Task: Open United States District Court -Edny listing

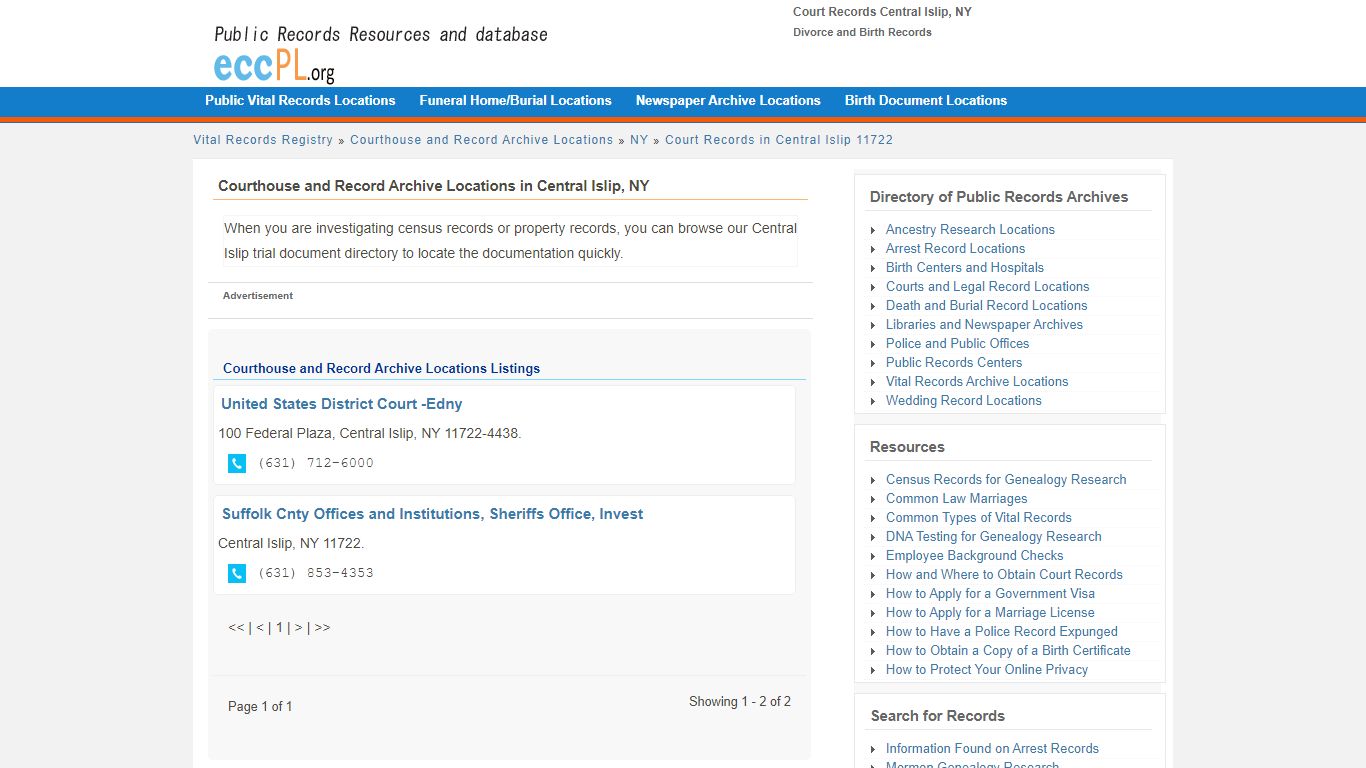Action: [x=342, y=404]
